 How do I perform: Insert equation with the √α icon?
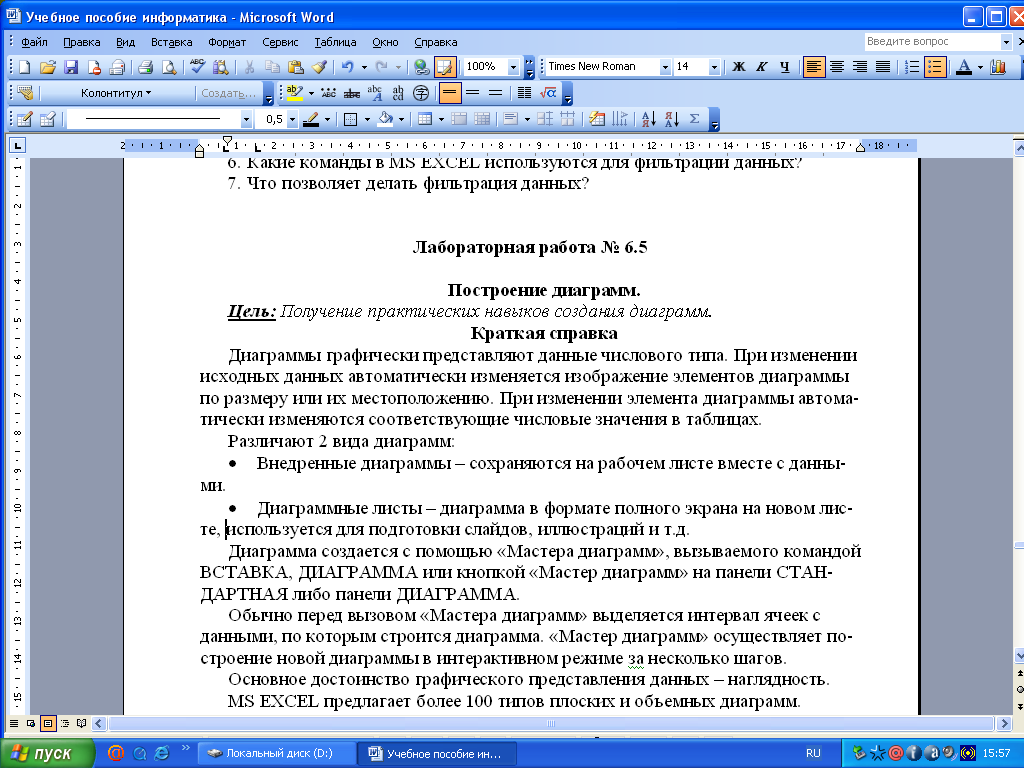point(547,93)
